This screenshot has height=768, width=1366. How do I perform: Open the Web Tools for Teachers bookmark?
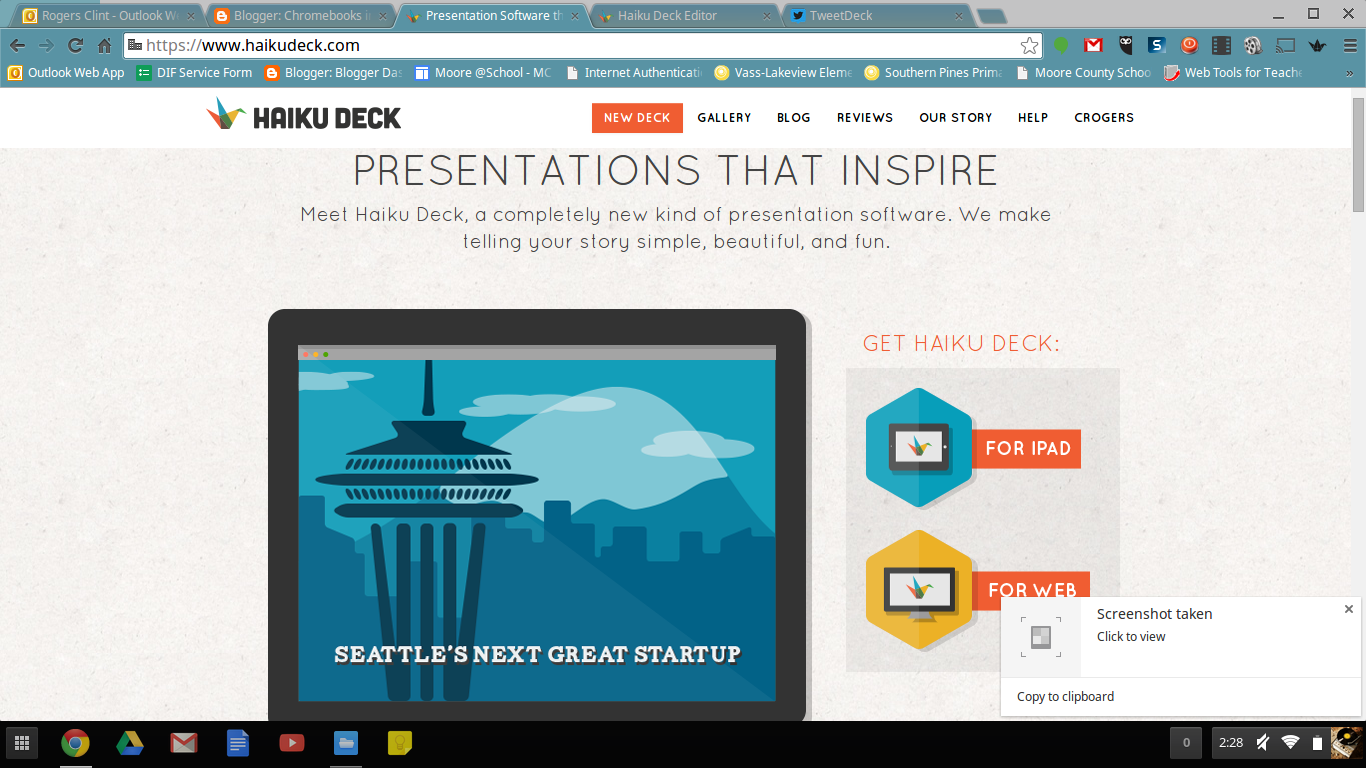pyautogui.click(x=1233, y=73)
